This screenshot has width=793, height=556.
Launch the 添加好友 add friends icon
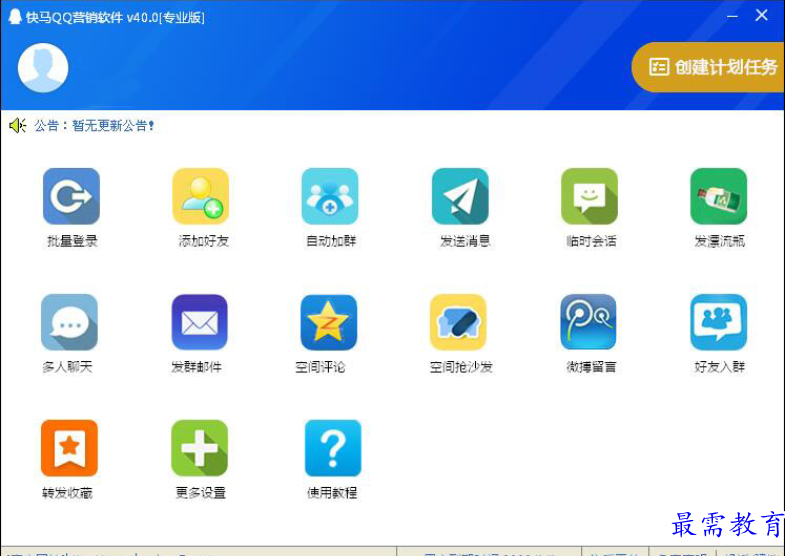(x=201, y=196)
